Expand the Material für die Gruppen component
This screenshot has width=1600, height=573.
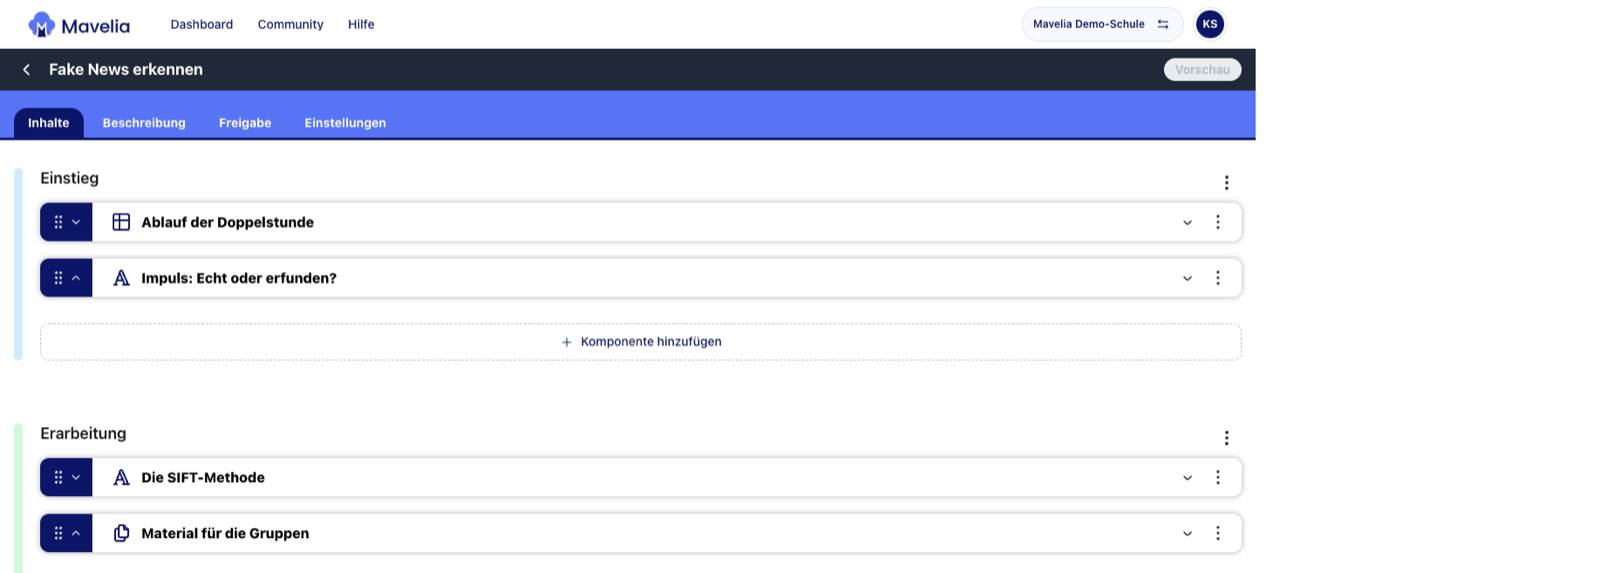[1187, 533]
